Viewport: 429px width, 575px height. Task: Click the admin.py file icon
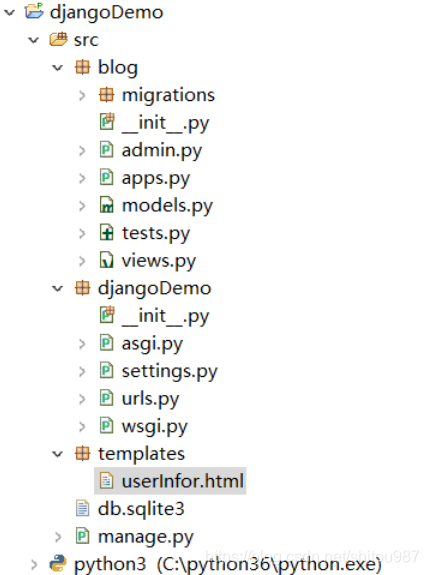pyautogui.click(x=106, y=150)
